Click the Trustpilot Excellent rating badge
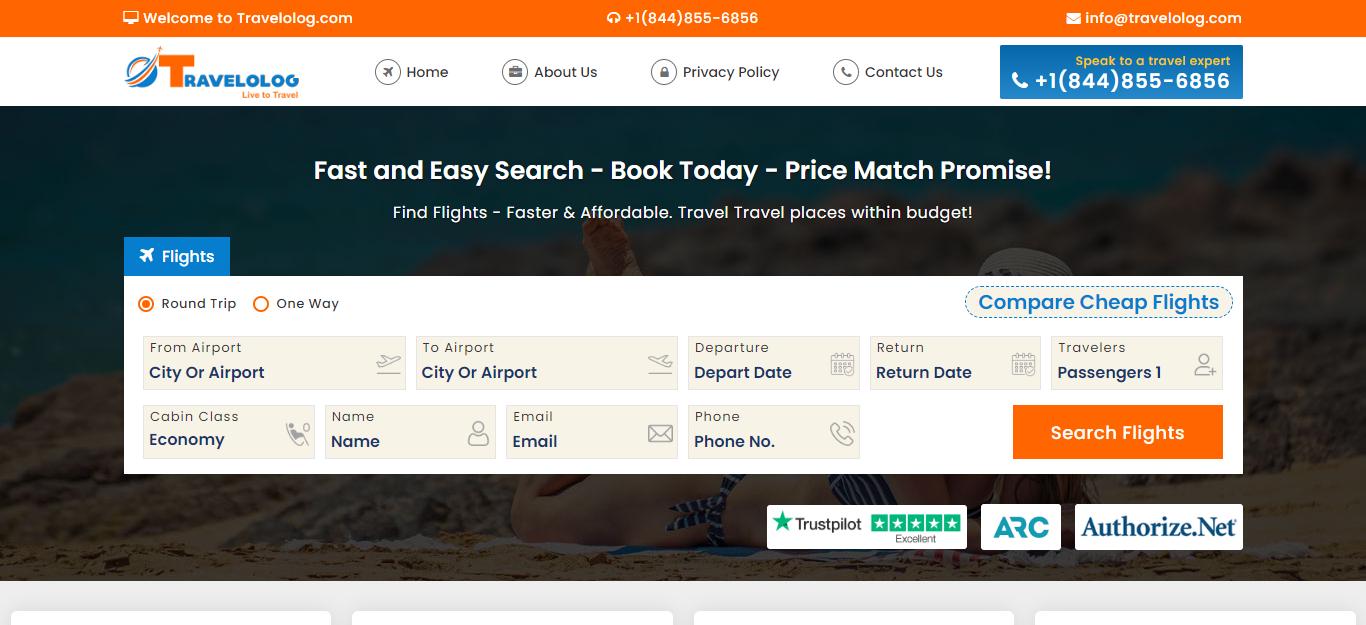Image resolution: width=1366 pixels, height=625 pixels. (x=866, y=527)
